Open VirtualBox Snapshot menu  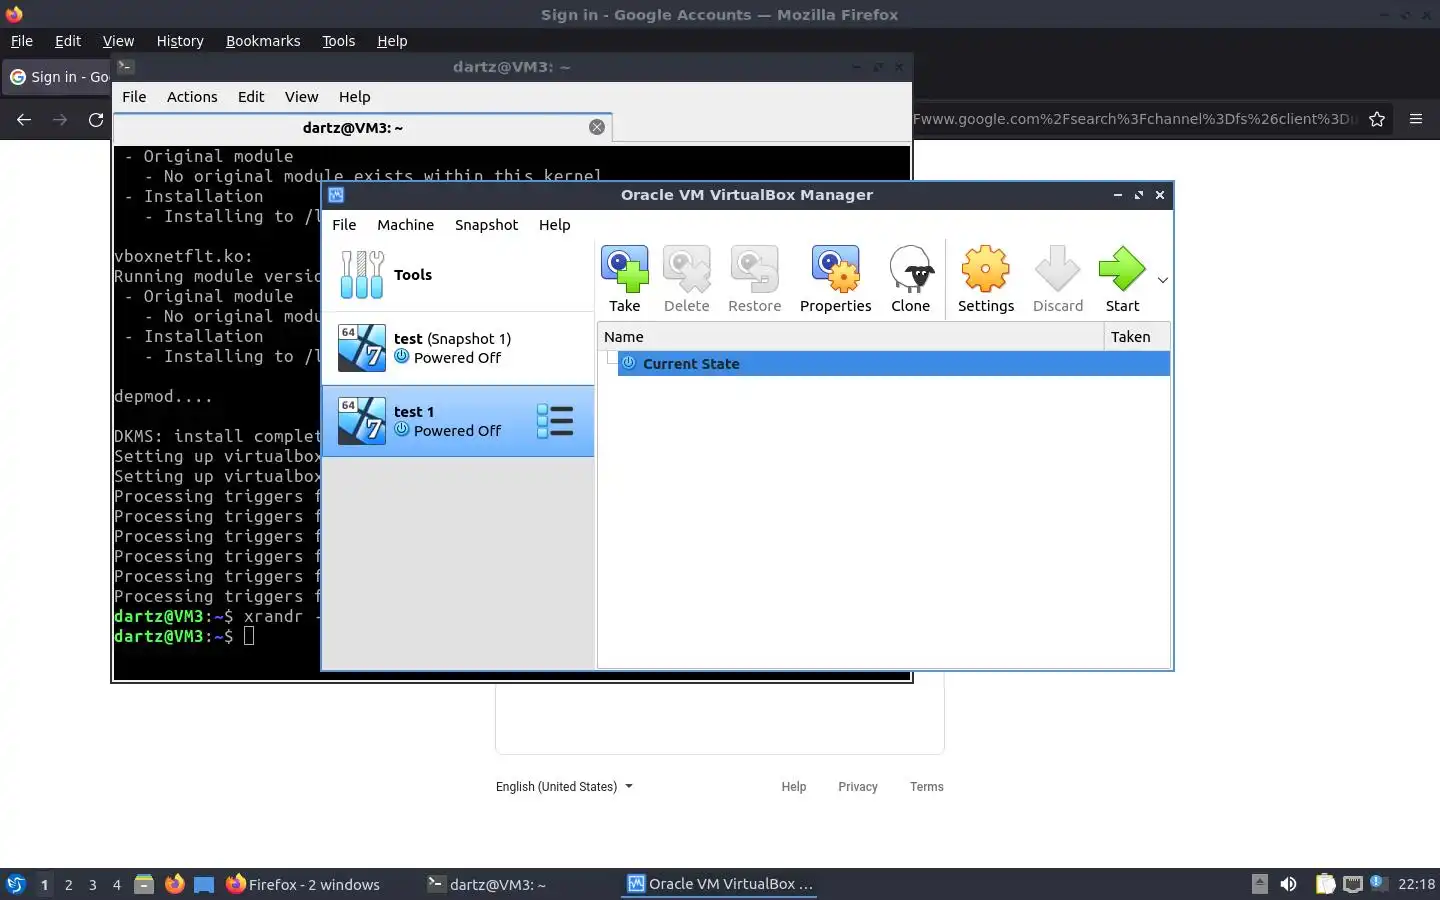(486, 225)
